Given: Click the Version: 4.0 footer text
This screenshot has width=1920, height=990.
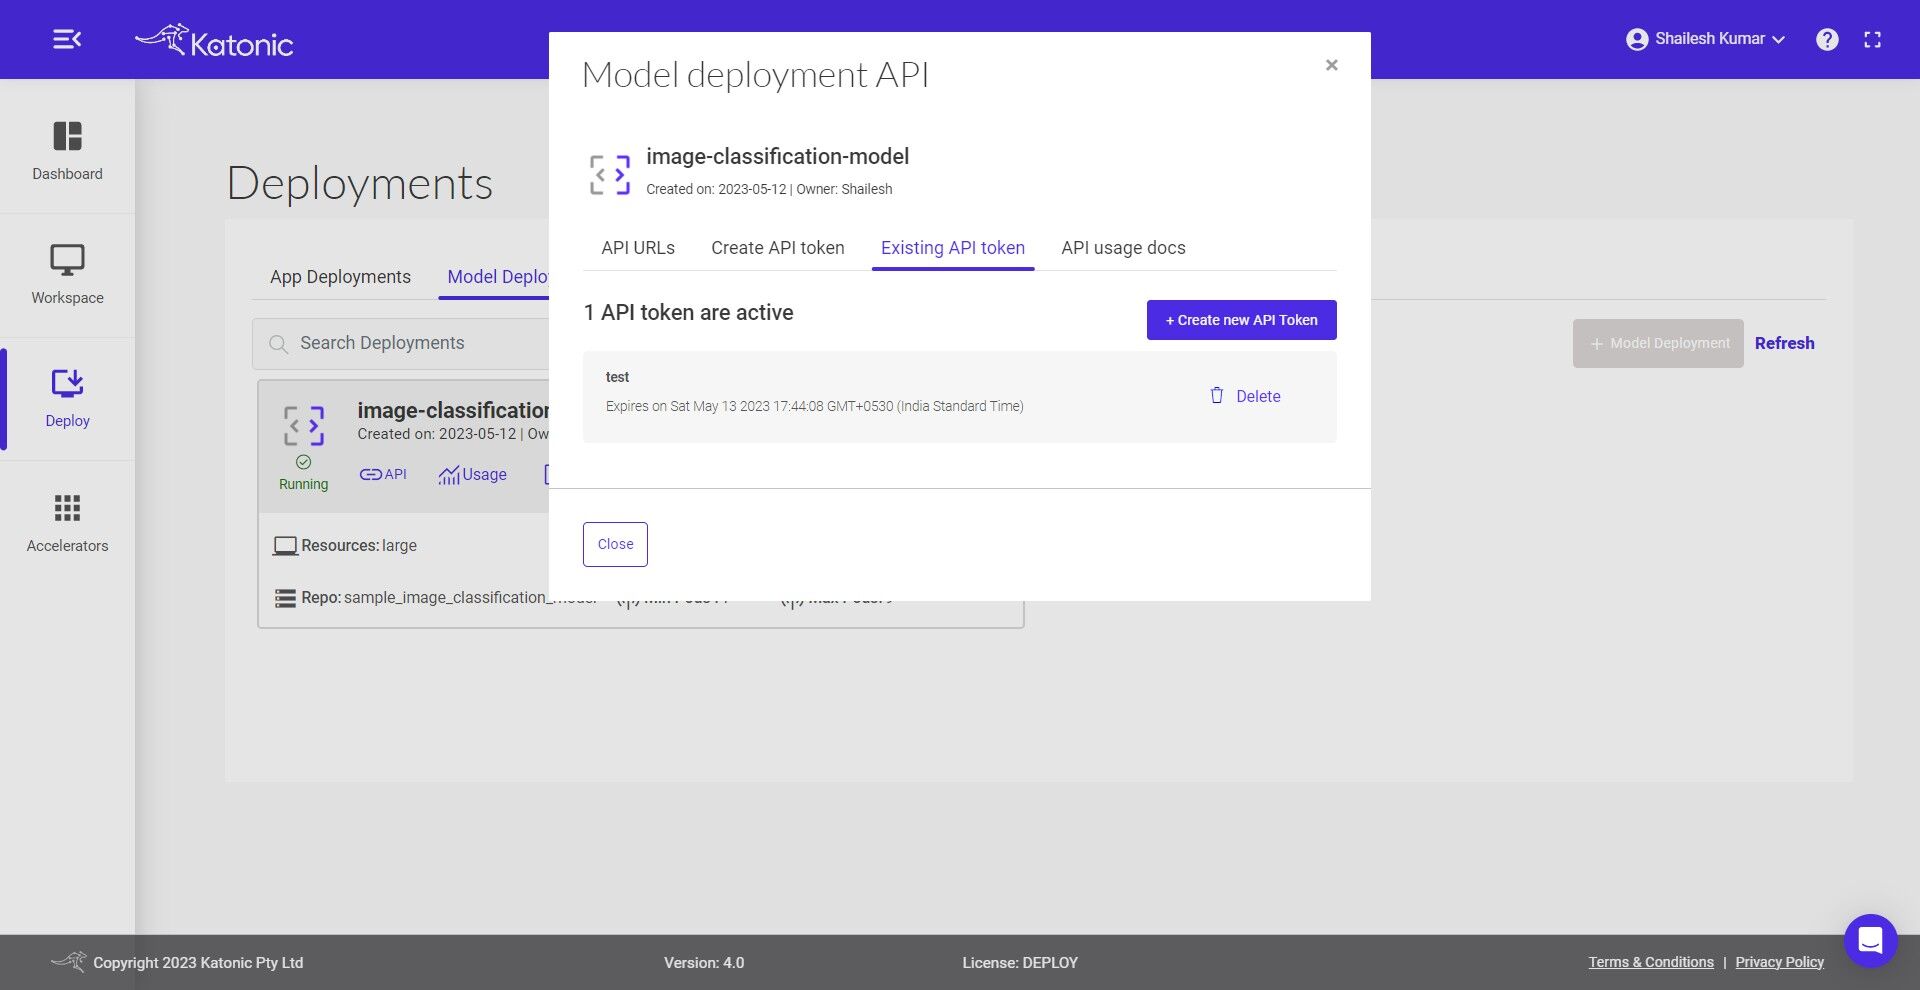Looking at the screenshot, I should point(704,963).
